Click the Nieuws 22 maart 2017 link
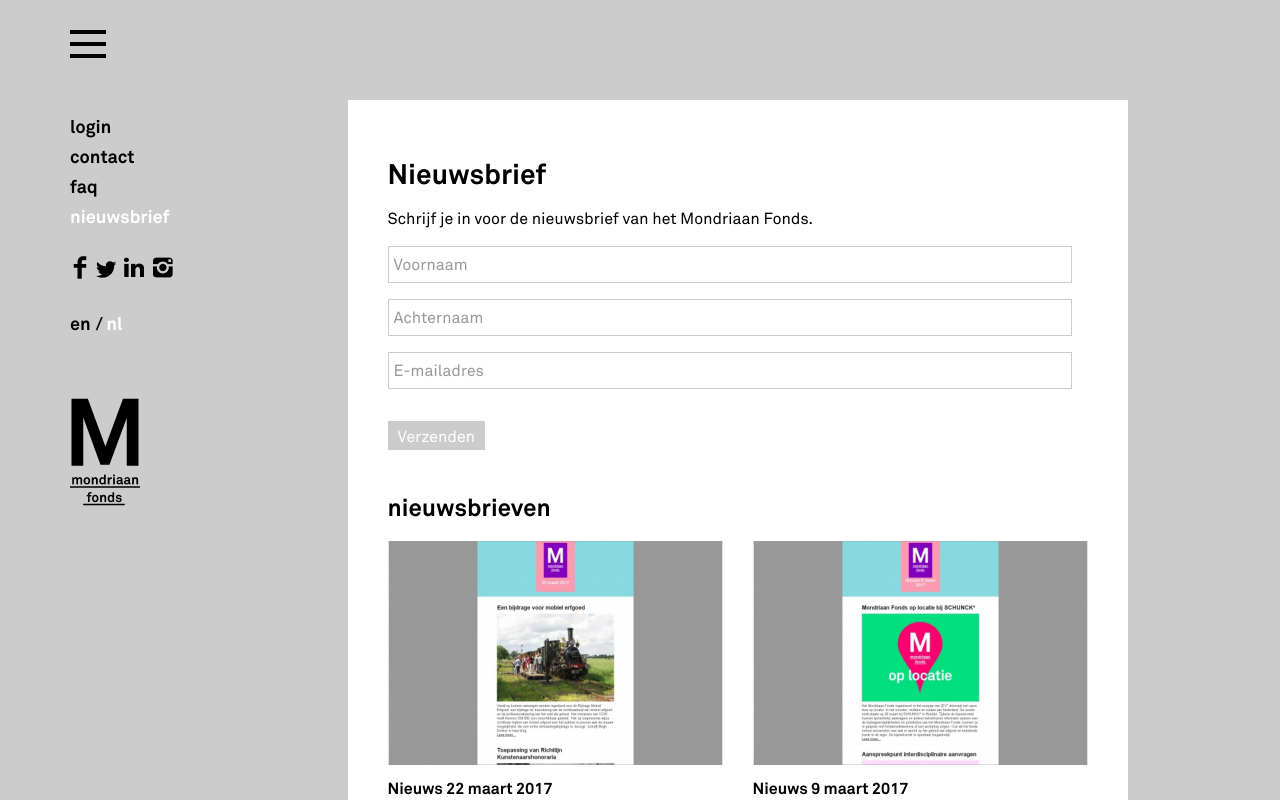The height and width of the screenshot is (800, 1280). click(x=470, y=789)
